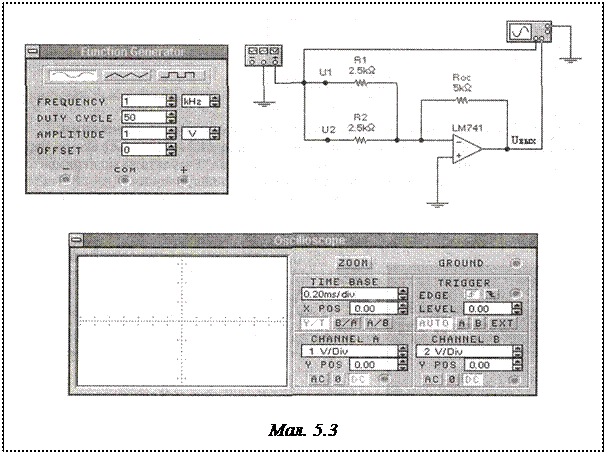Adjust the amplitude value spinner
This screenshot has height=454, width=606.
point(171,134)
